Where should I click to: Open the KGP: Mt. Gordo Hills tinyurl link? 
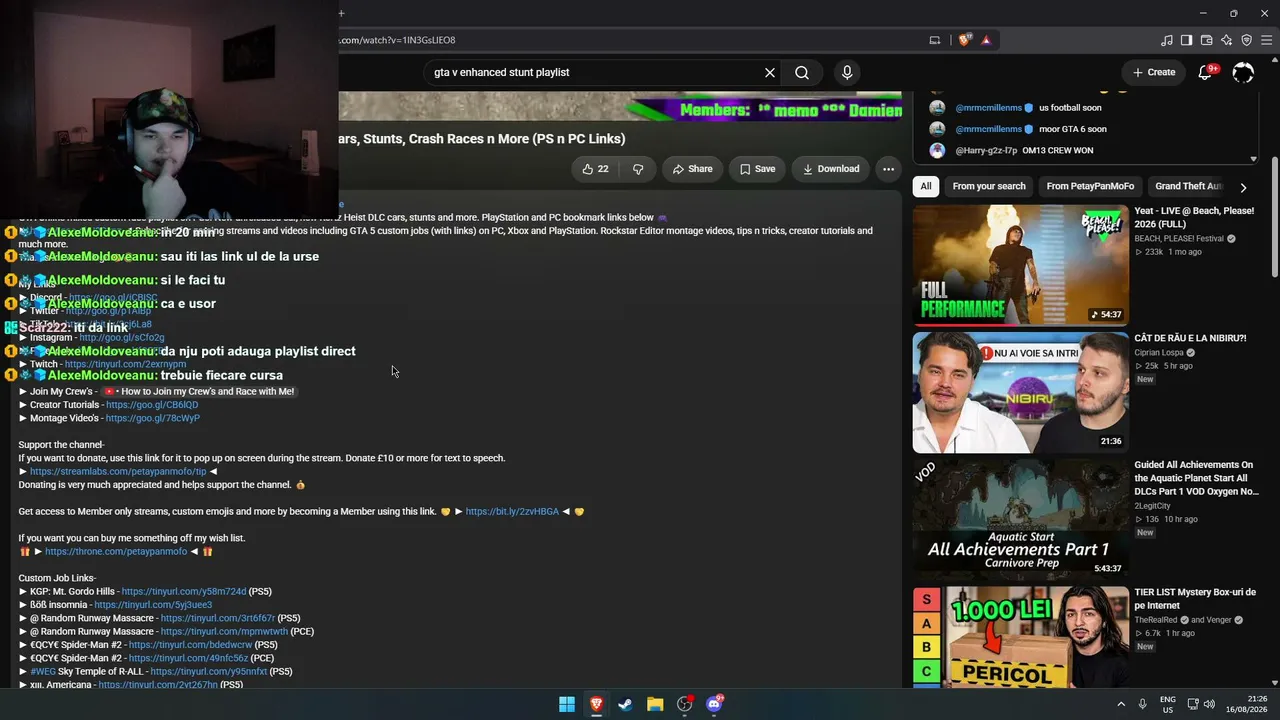click(x=184, y=591)
